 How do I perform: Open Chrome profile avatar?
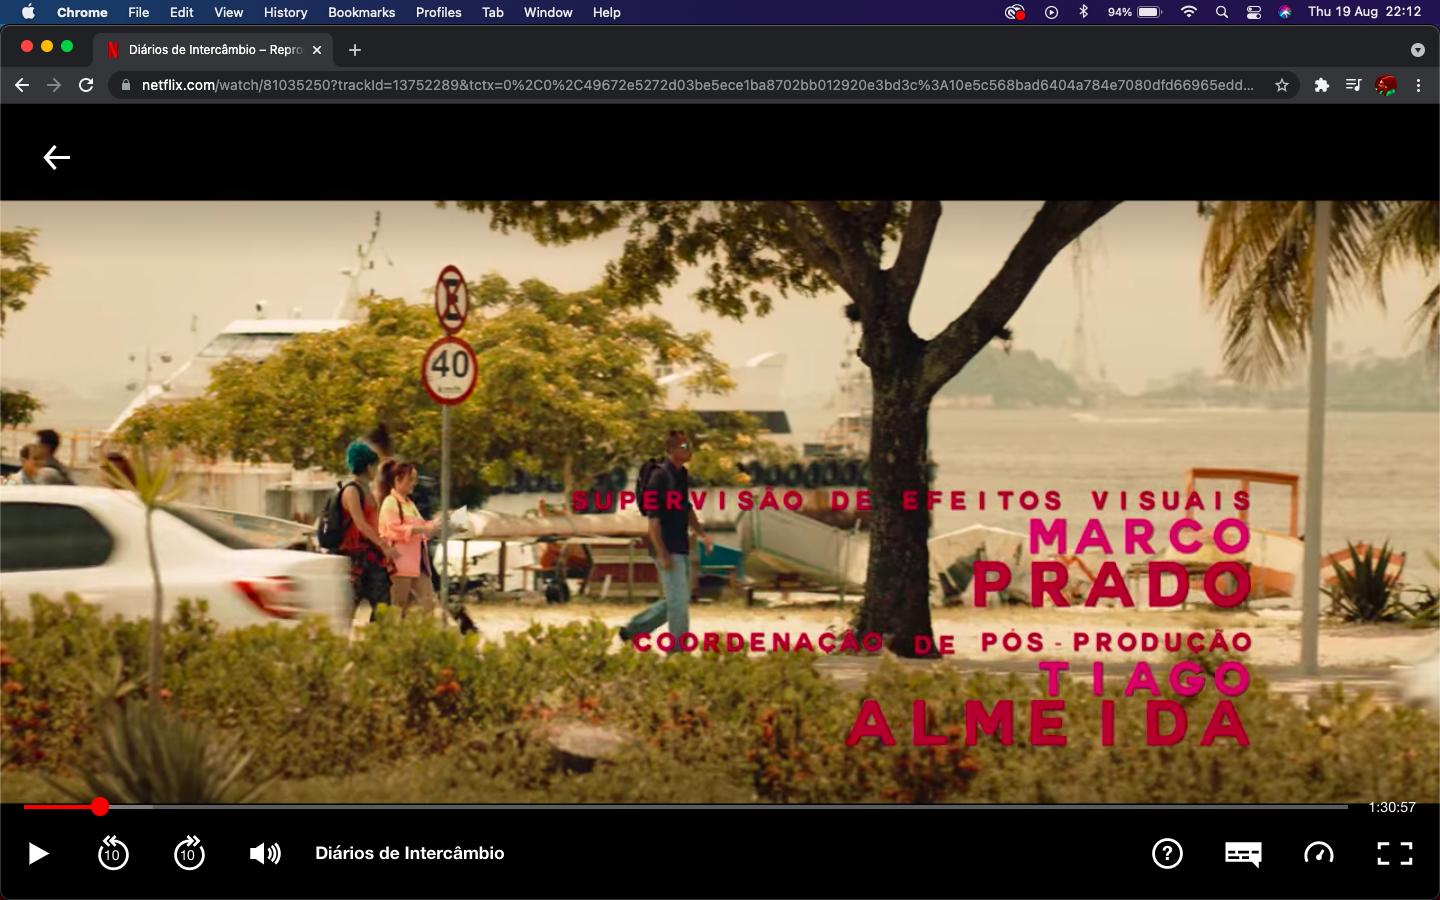1386,85
